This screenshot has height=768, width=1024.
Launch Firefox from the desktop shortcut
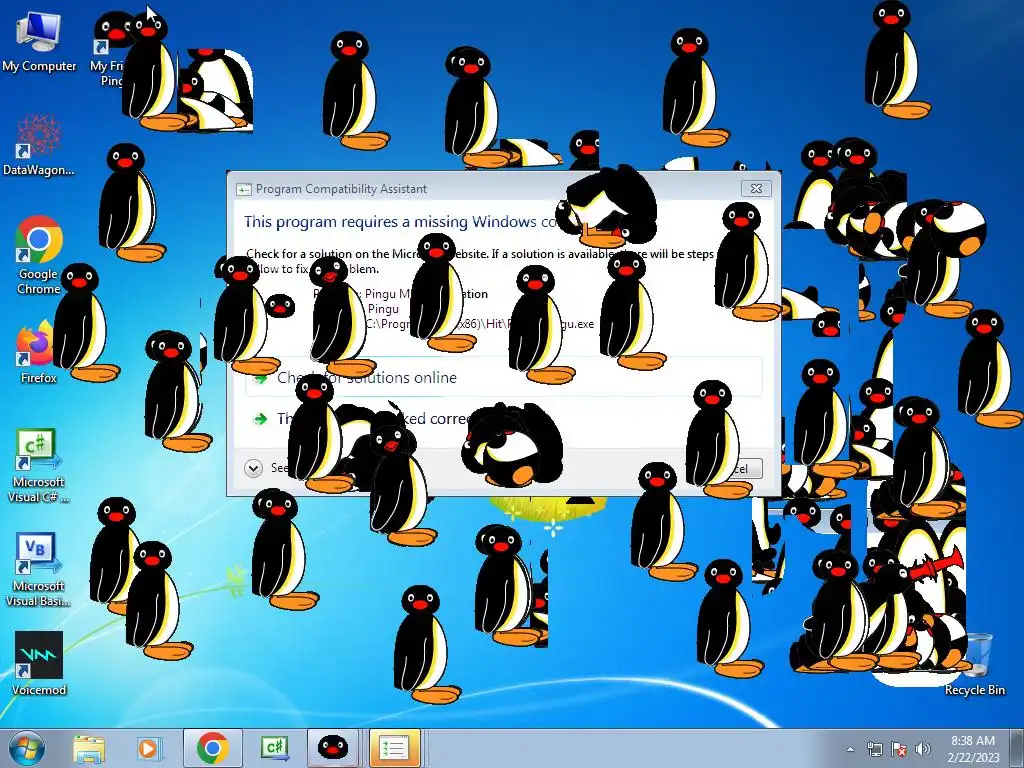pyautogui.click(x=38, y=353)
